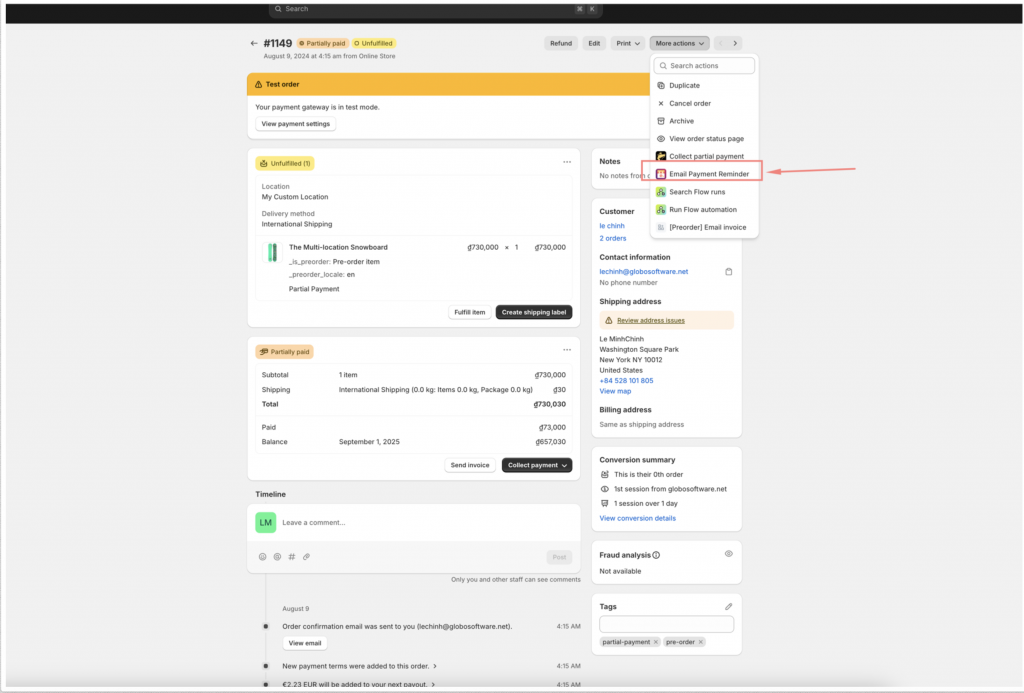Click the Fraud analysis settings gear icon
This screenshot has width=1024, height=693.
pyautogui.click(x=728, y=553)
